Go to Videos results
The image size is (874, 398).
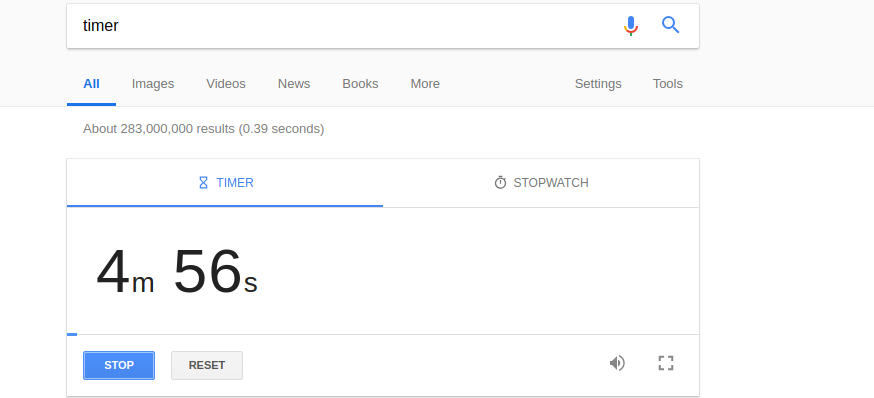coord(226,84)
